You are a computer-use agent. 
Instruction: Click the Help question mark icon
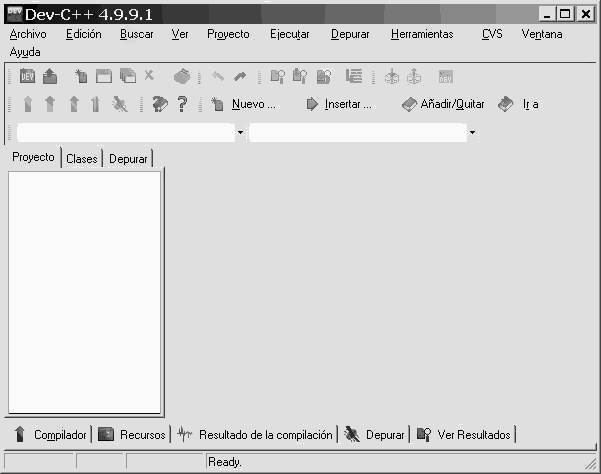[x=182, y=104]
